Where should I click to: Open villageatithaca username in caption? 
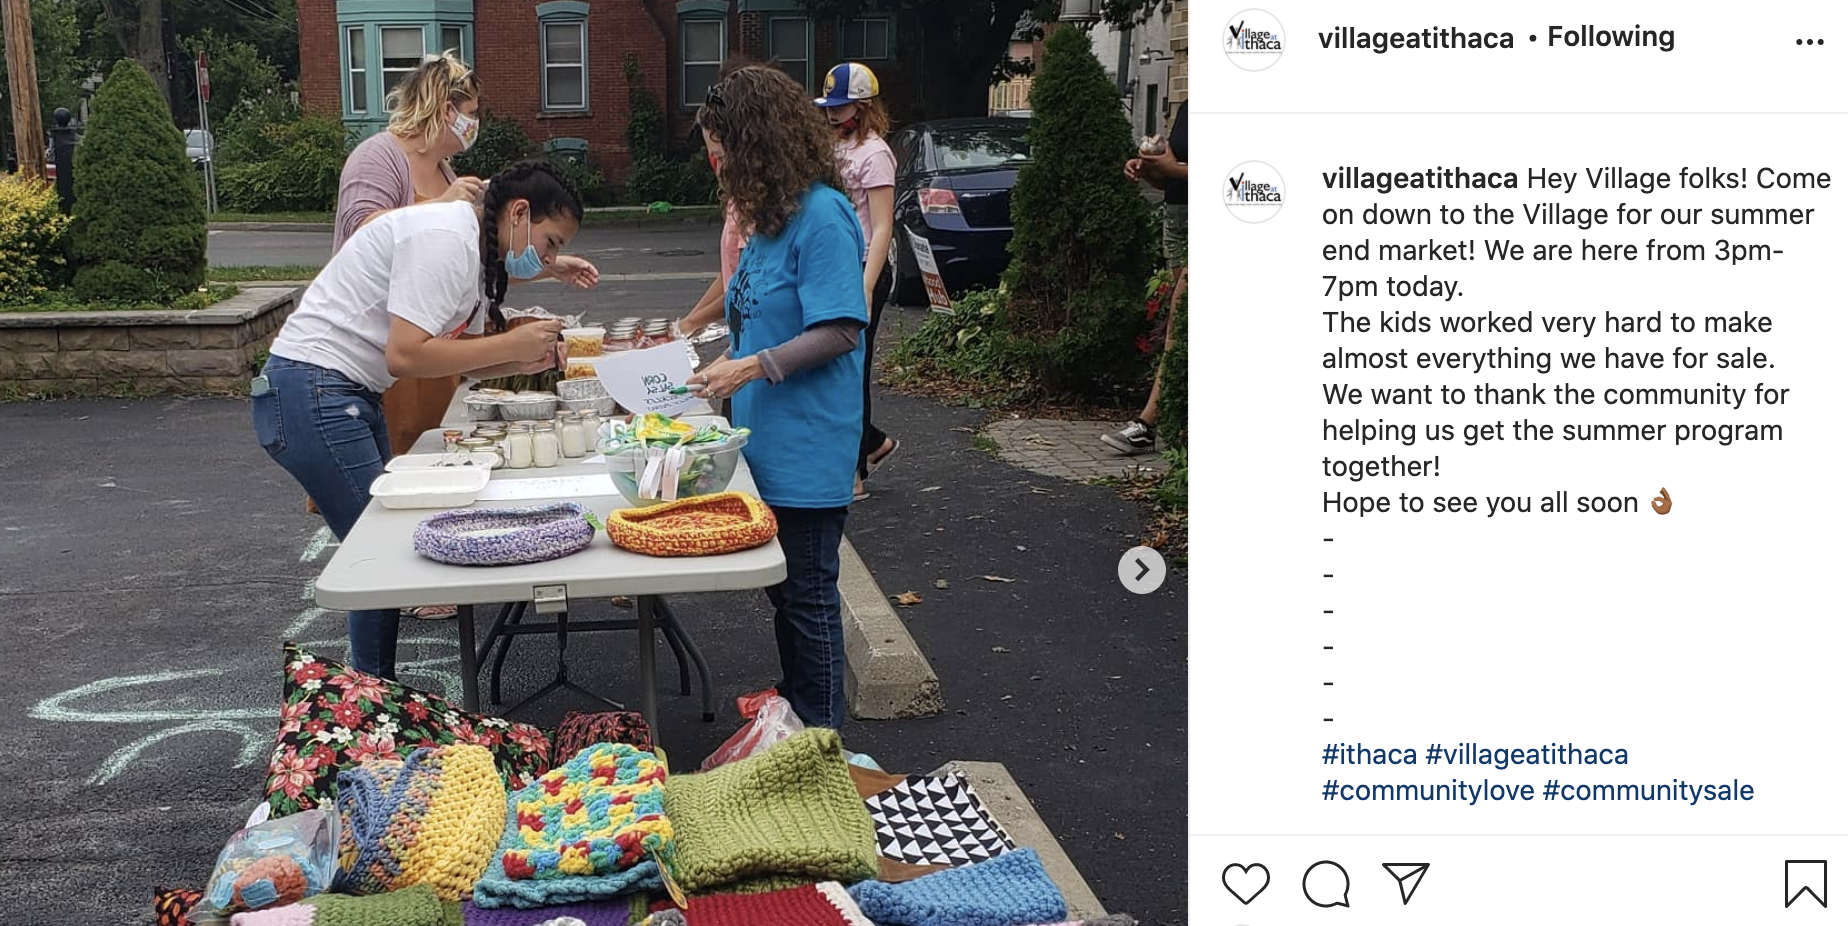1420,178
